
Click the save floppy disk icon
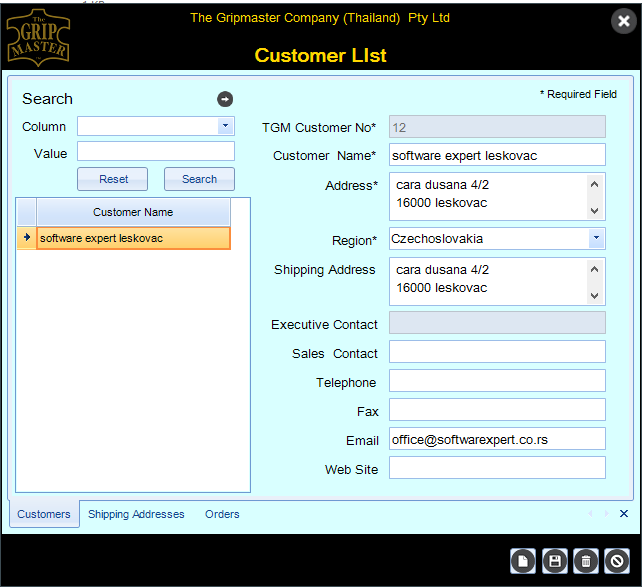(x=554, y=561)
